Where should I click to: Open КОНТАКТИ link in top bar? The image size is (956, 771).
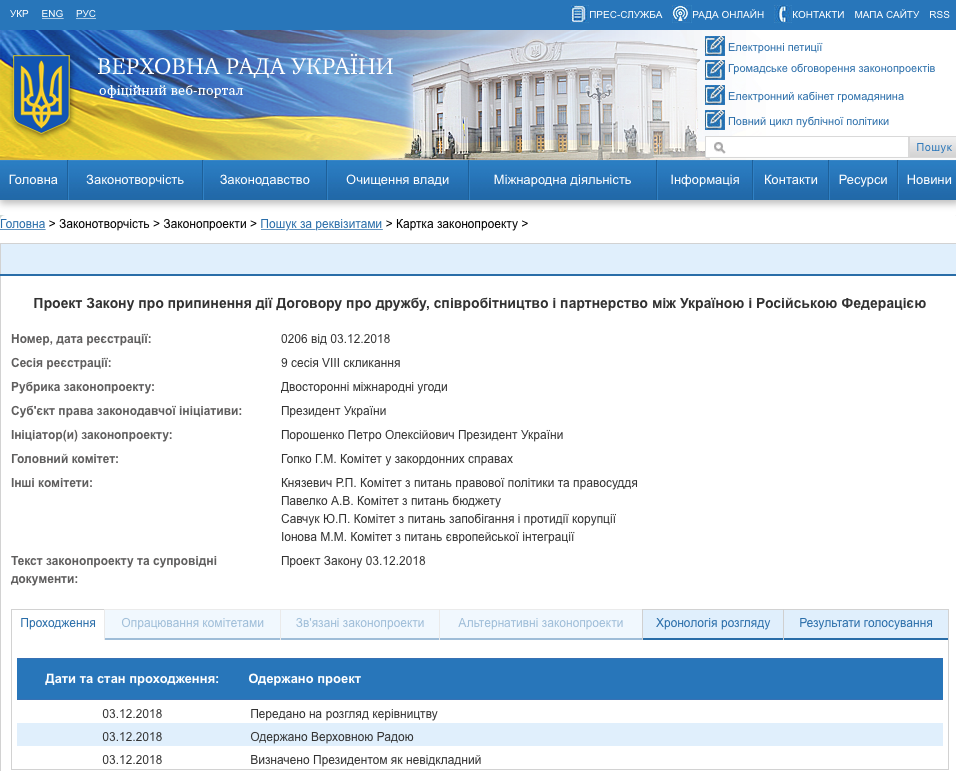tap(818, 14)
